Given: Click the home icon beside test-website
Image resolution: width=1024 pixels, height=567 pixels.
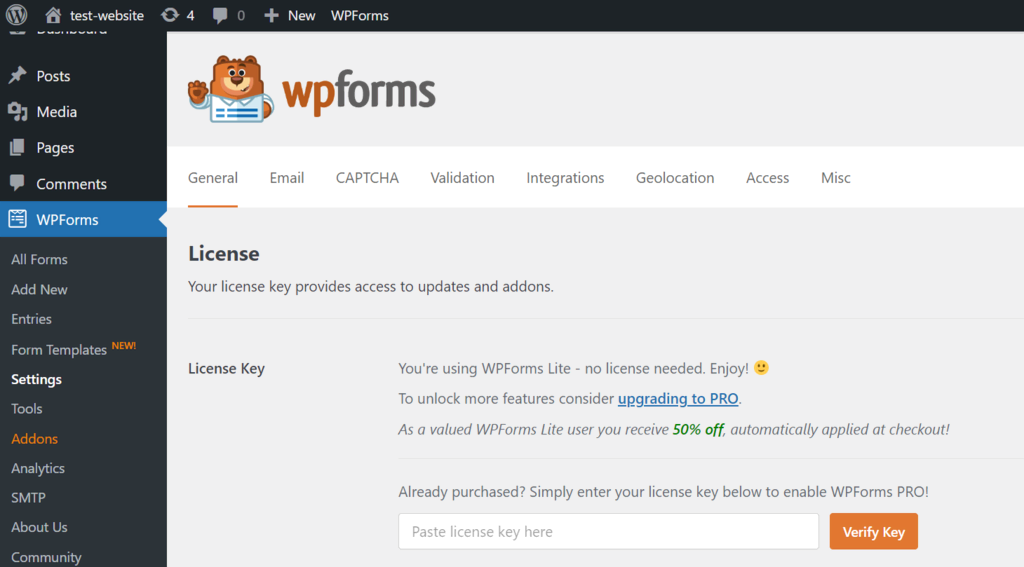Looking at the screenshot, I should point(54,15).
